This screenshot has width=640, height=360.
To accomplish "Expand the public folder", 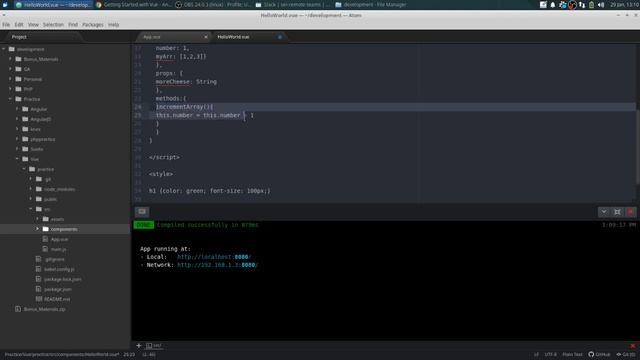I will click(31, 199).
